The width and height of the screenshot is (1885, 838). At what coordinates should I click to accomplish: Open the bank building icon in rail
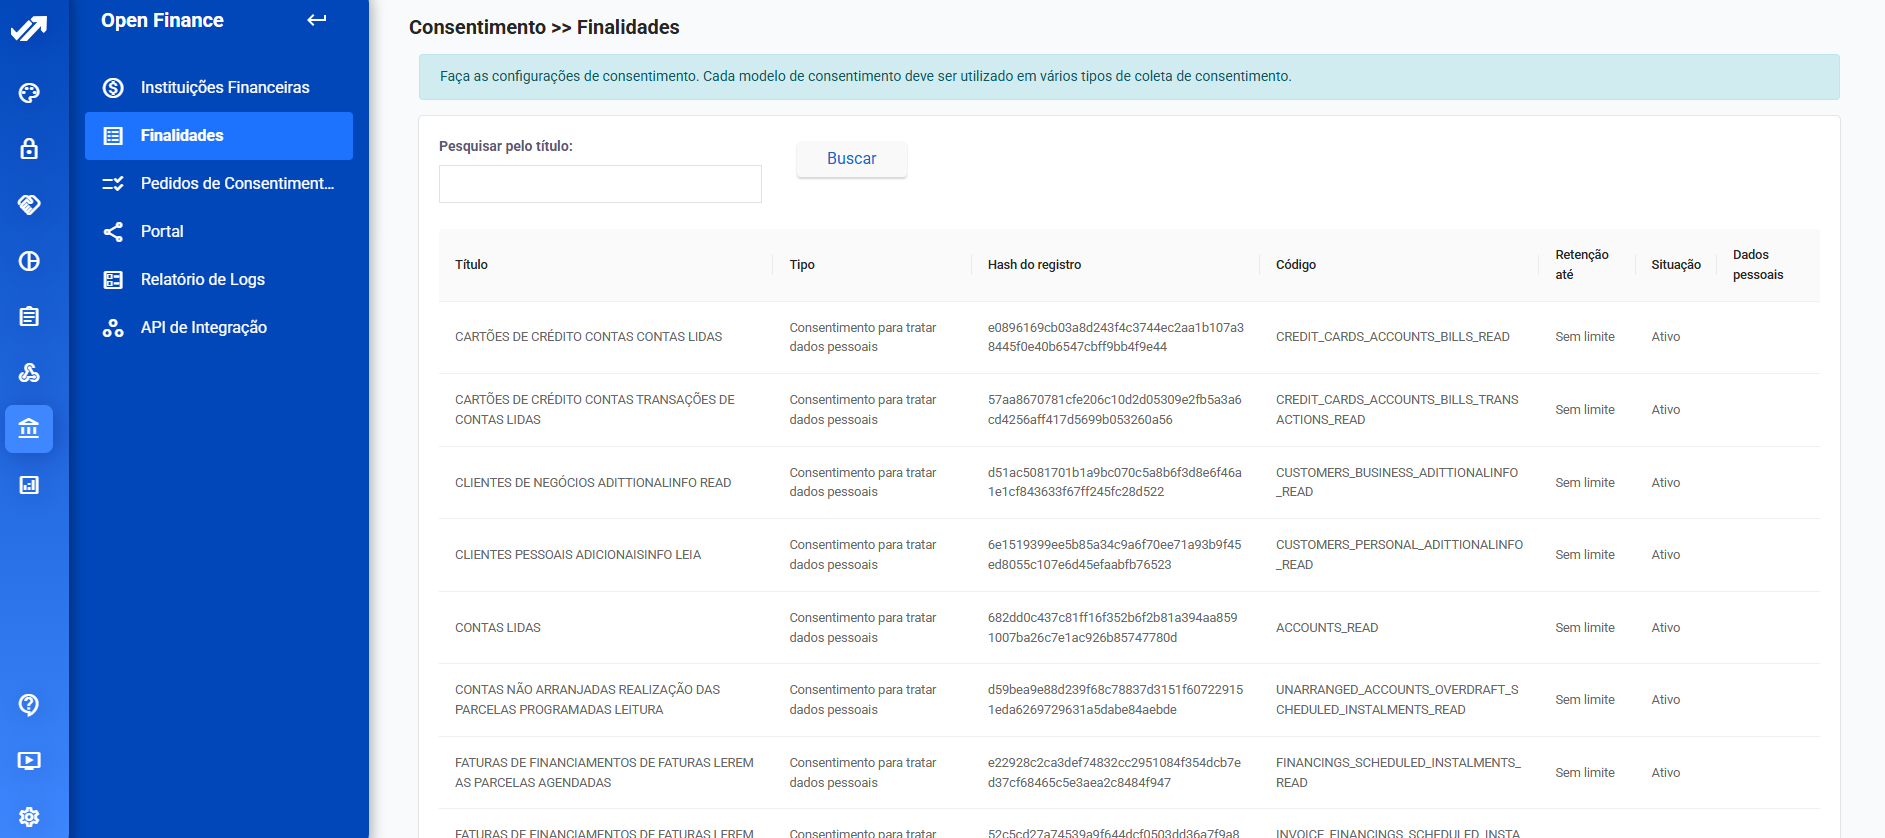click(29, 429)
